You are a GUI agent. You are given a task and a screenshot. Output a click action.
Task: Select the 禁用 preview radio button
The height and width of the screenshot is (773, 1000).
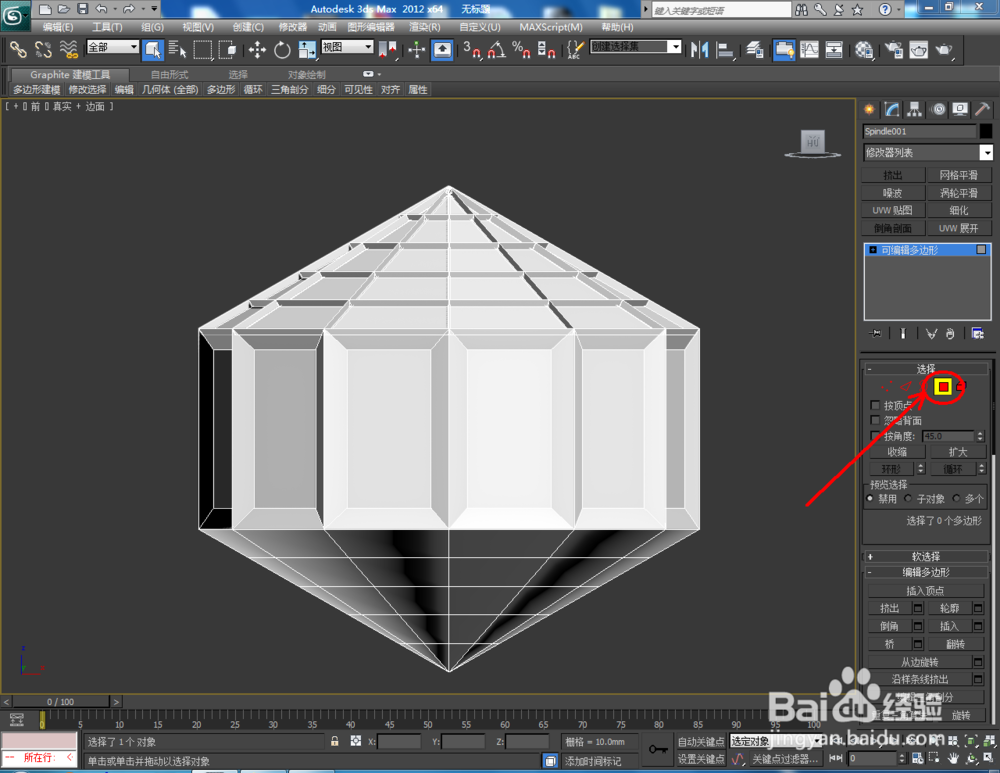pyautogui.click(x=870, y=498)
